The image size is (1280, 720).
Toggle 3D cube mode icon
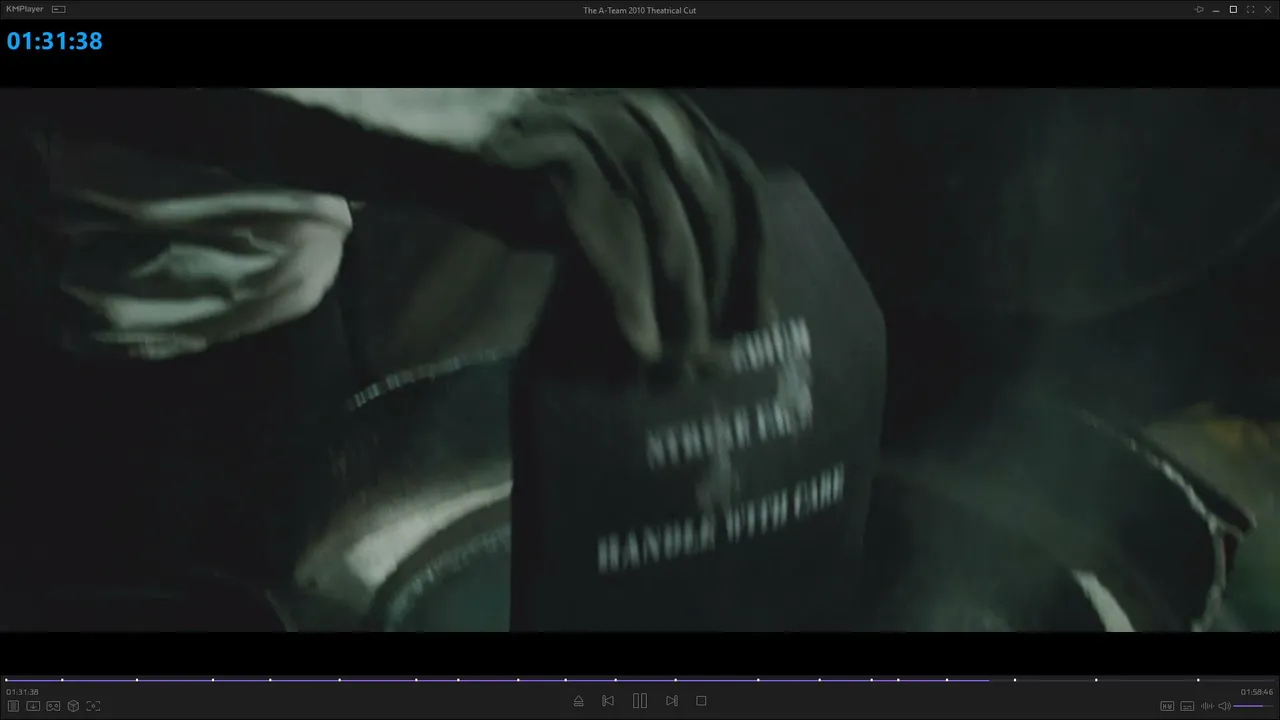(x=73, y=706)
